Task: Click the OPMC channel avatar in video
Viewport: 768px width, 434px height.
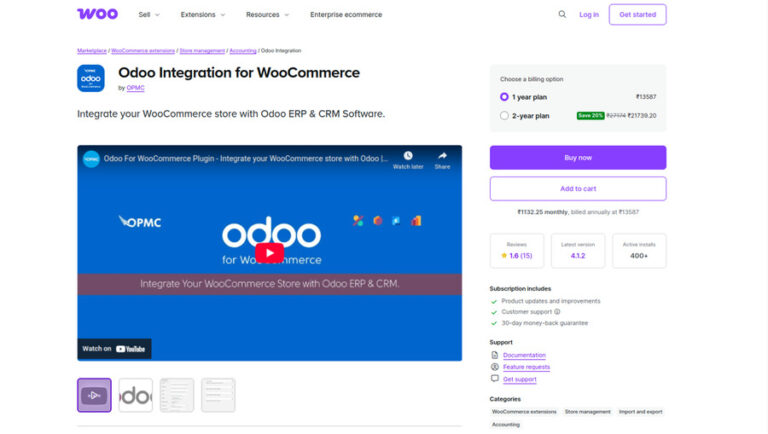Action: pyautogui.click(x=91, y=159)
